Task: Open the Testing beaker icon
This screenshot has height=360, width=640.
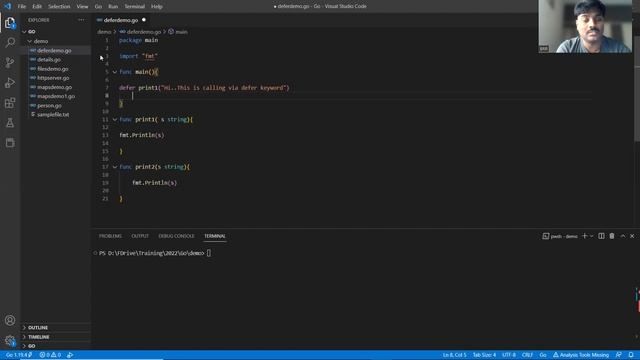Action: (x=10, y=122)
